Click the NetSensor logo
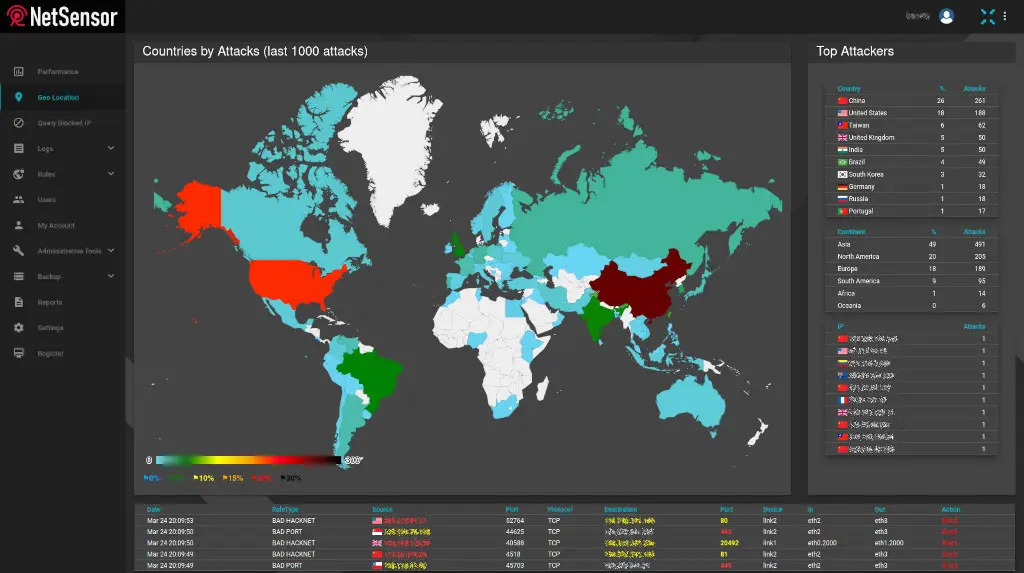 click(x=62, y=16)
